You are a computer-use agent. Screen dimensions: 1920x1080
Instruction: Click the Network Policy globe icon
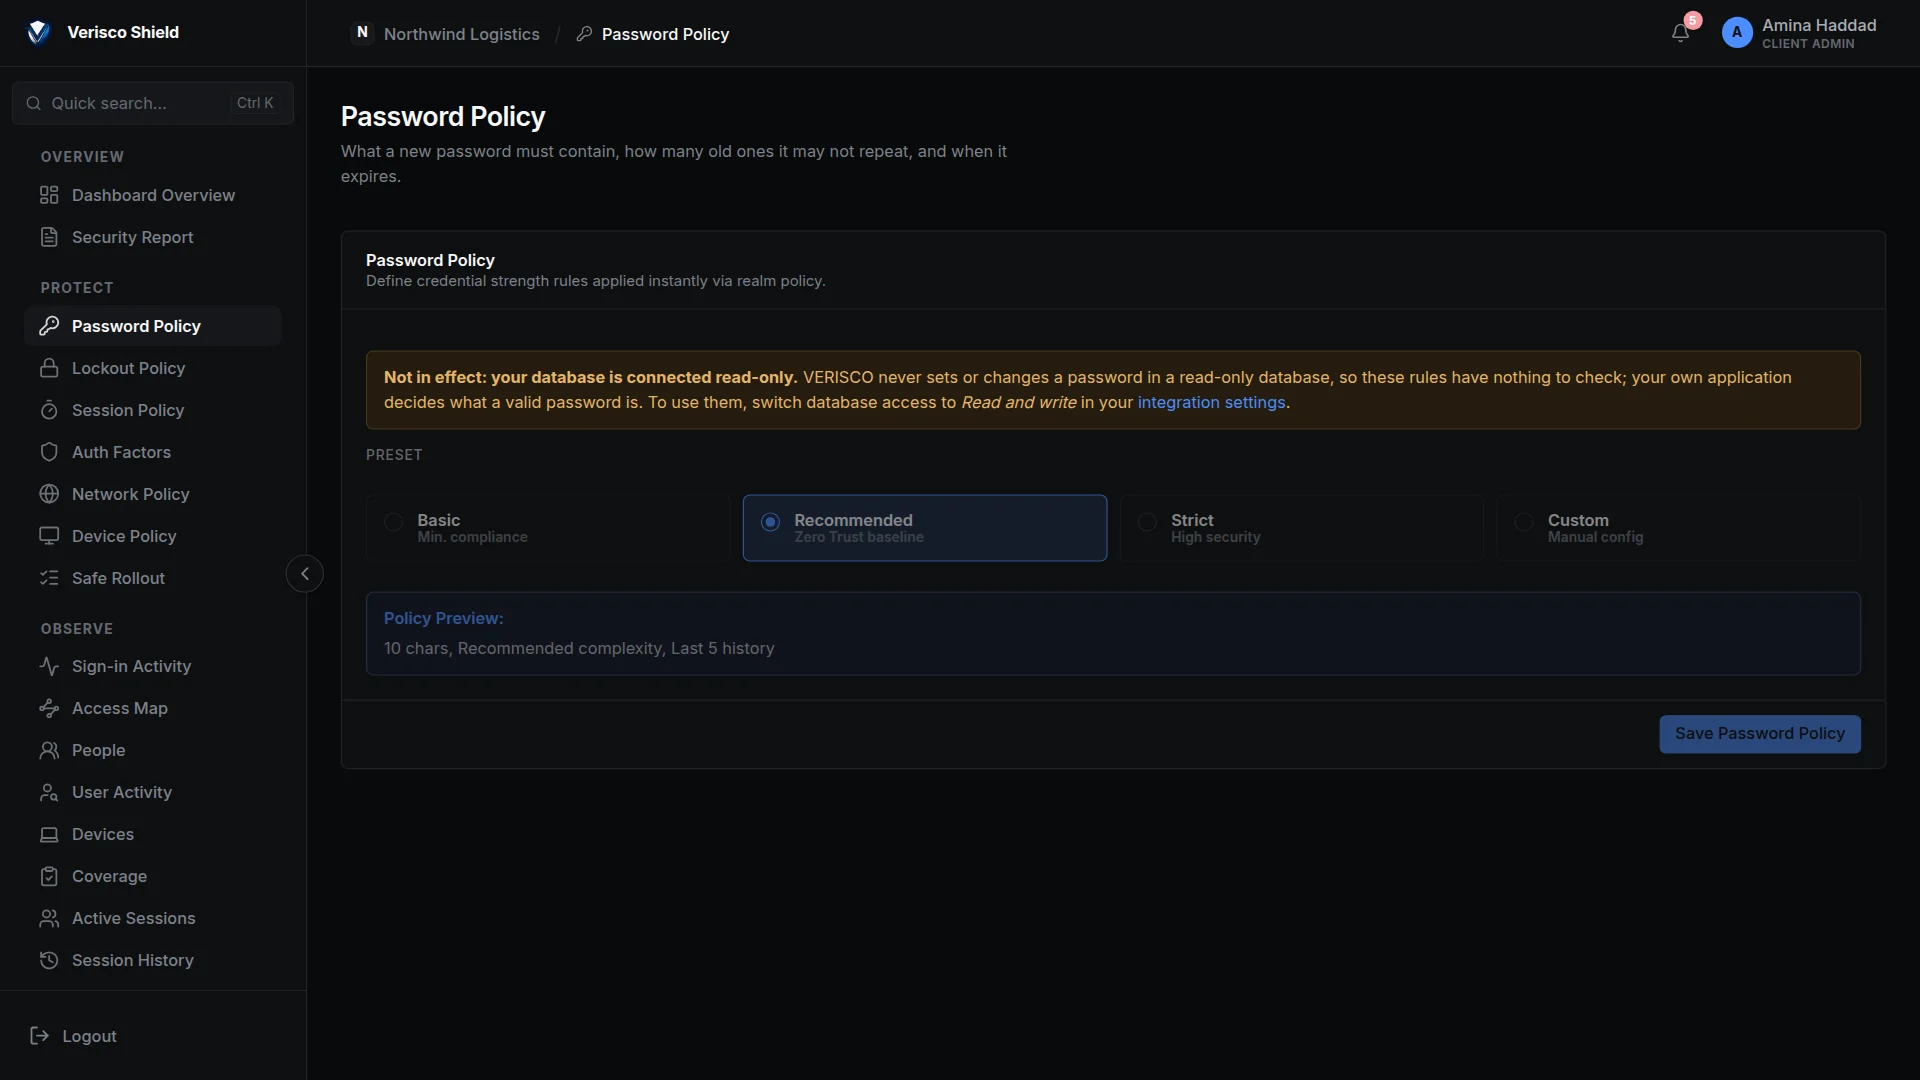(49, 494)
